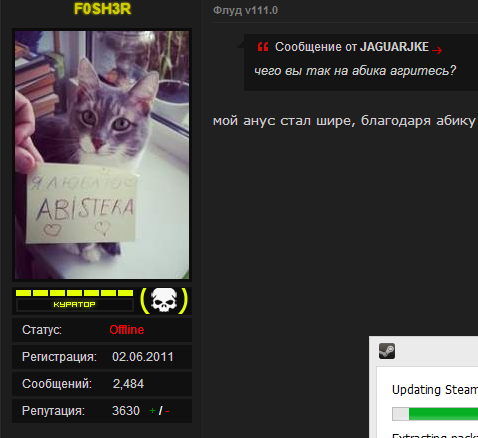The height and width of the screenshot is (438, 478).
Task: Open the F0SH3R username profile link
Action: coord(102,9)
